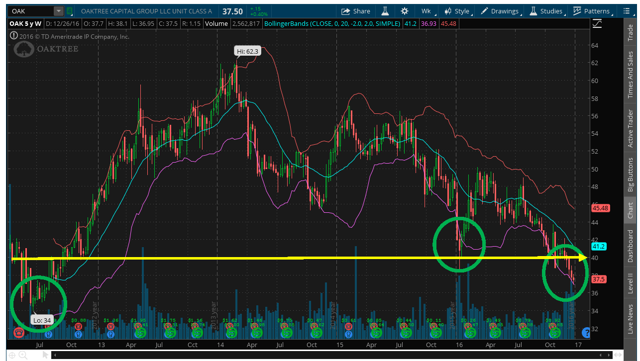Screen dimensions: 640x361
Task: Click the OAK symbol input field
Action: point(31,11)
